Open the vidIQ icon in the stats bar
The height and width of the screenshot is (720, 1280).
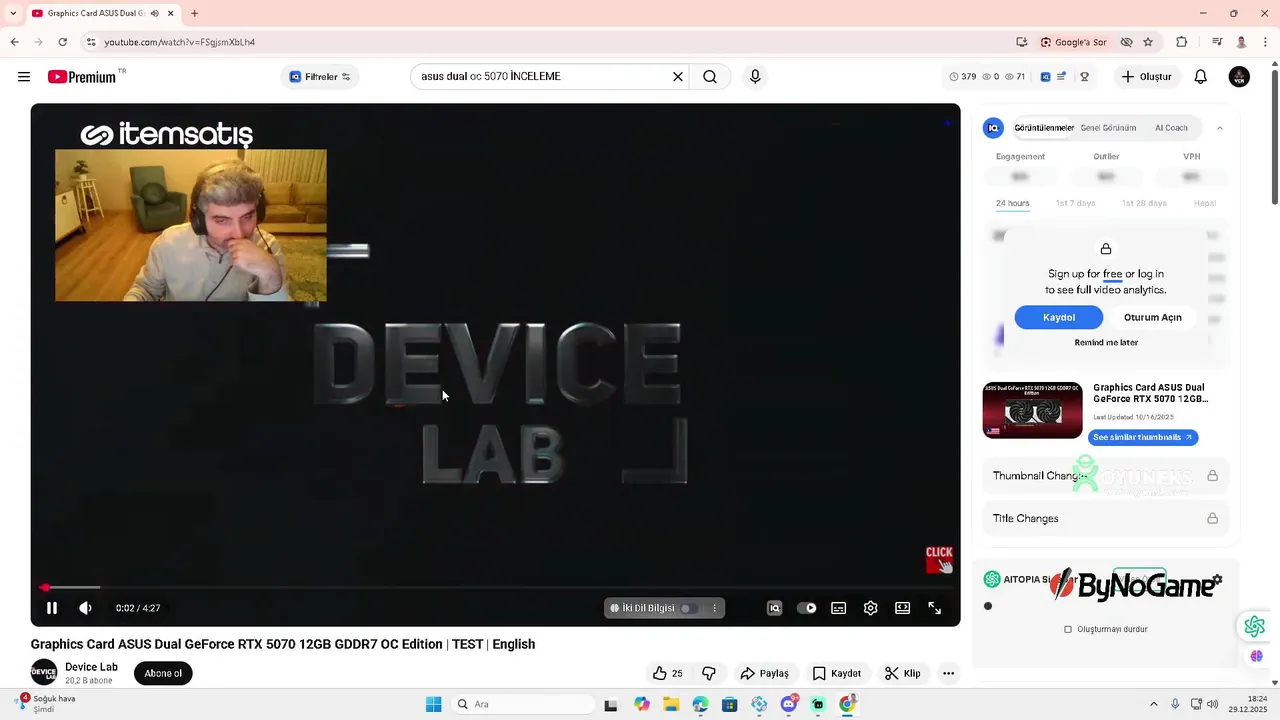click(x=1045, y=77)
